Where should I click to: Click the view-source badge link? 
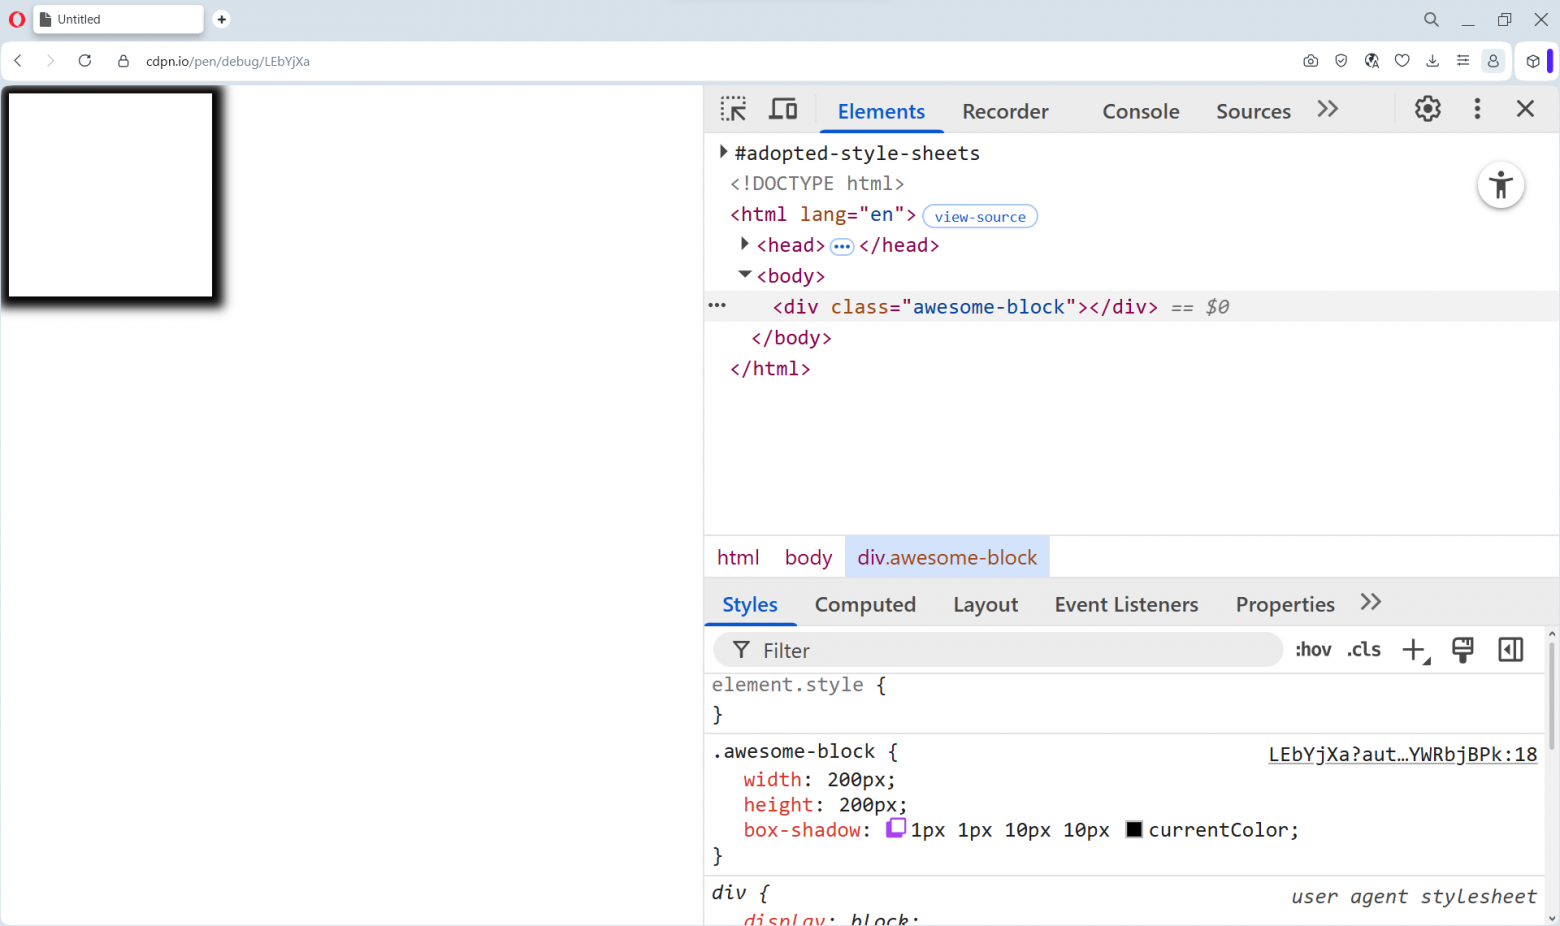pyautogui.click(x=980, y=216)
